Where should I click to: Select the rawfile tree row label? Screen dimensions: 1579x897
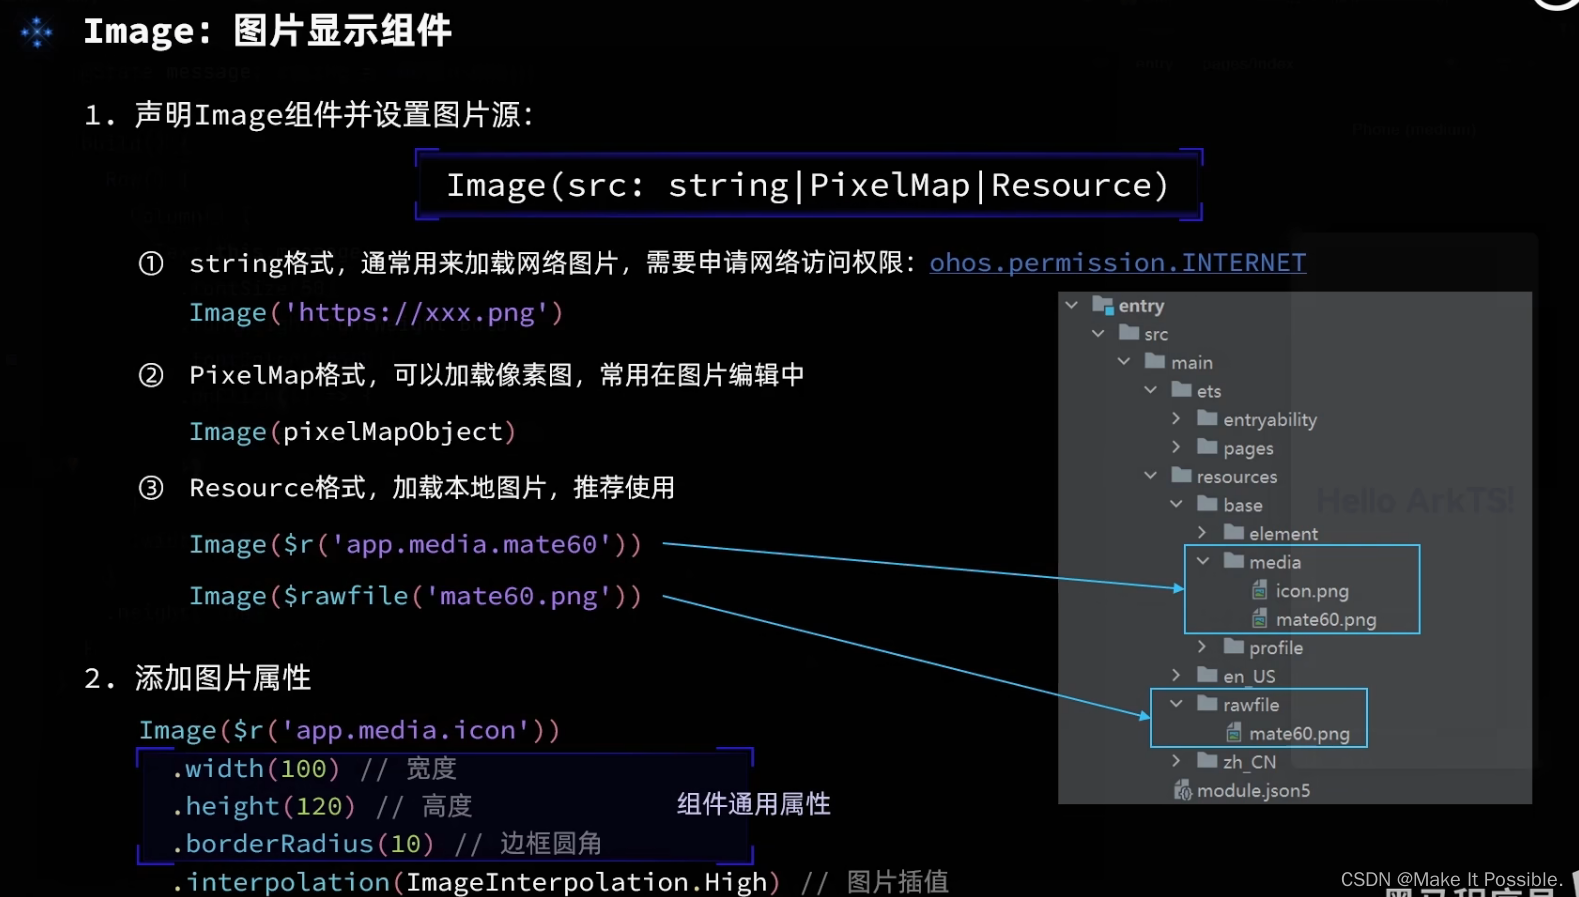click(x=1251, y=705)
